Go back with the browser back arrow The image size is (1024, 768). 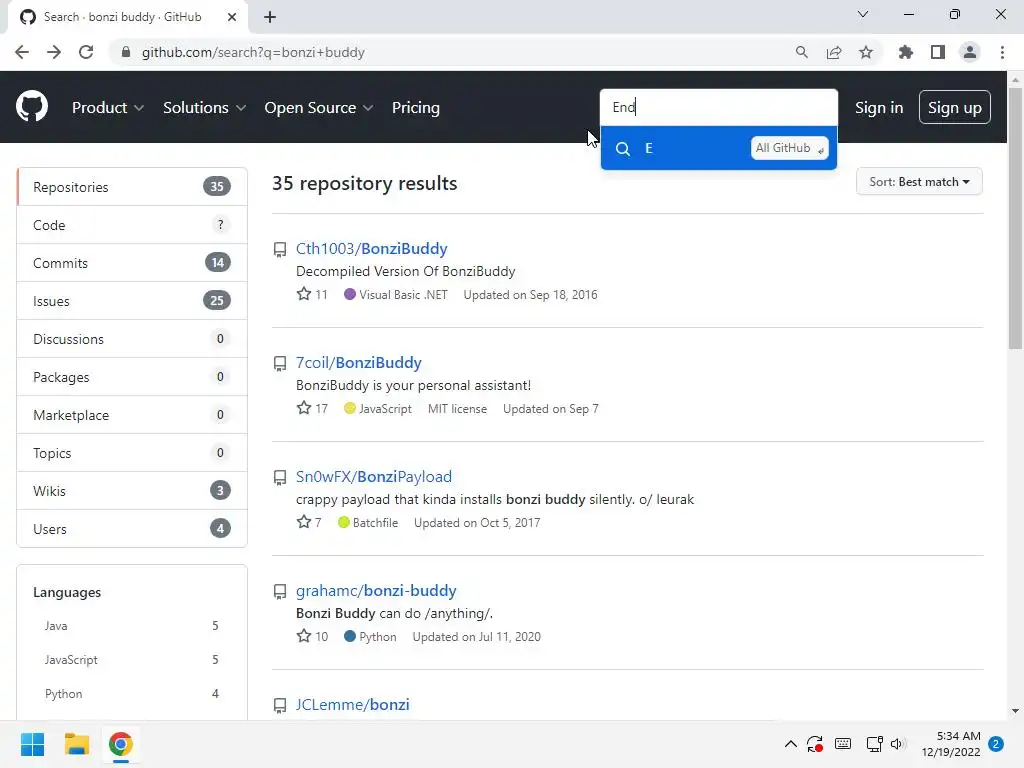pos(22,52)
